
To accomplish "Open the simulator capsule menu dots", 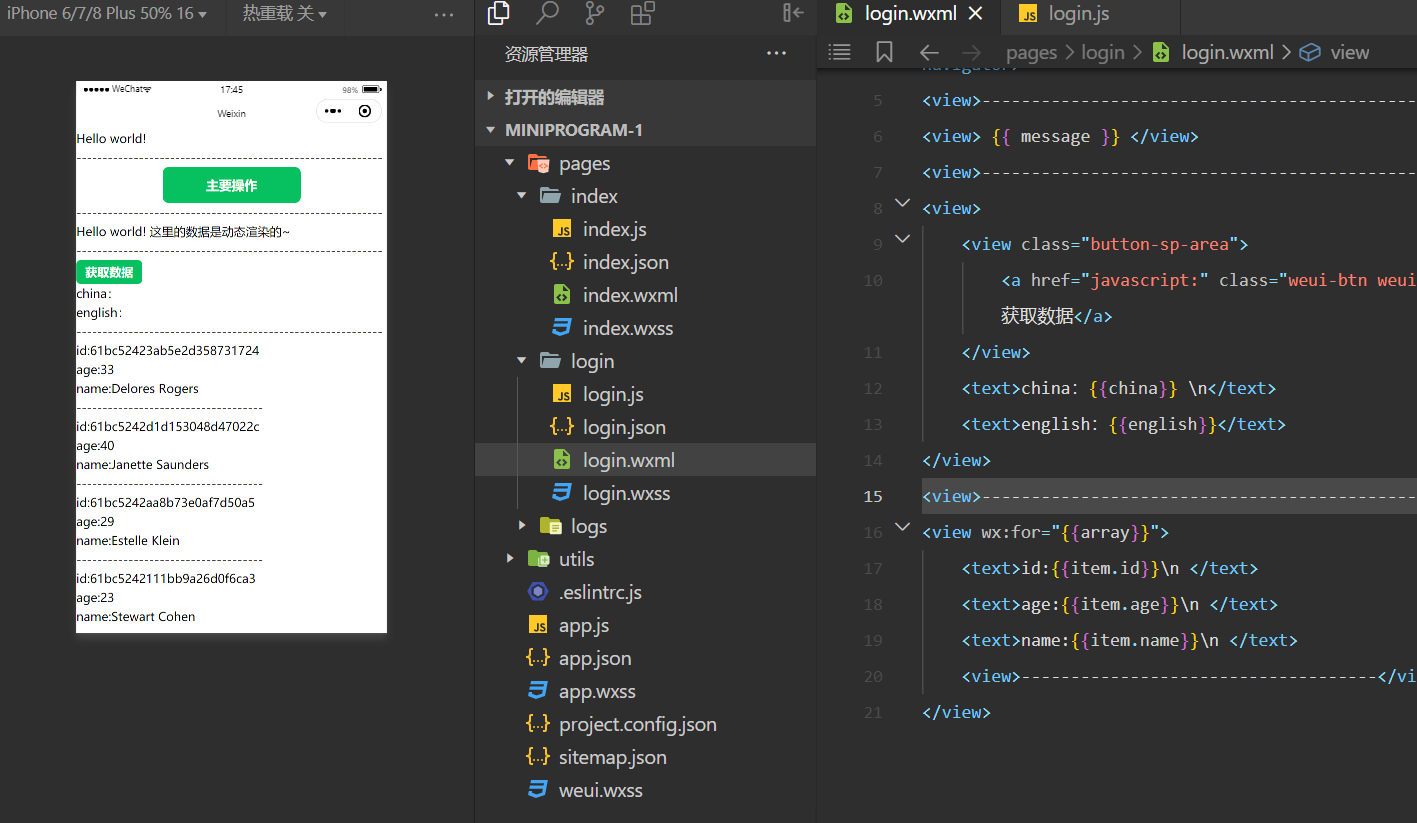I will [333, 111].
